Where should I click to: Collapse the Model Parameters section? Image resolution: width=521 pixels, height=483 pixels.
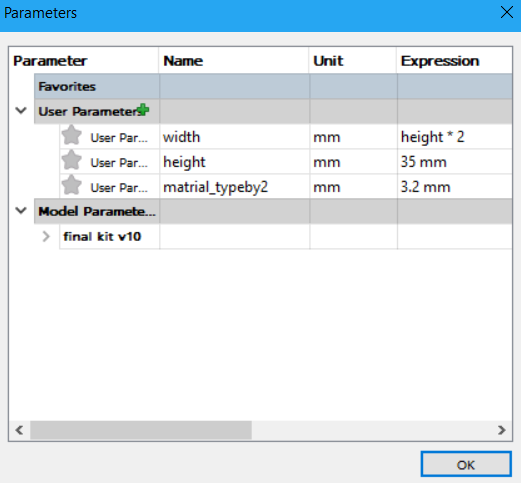click(21, 211)
